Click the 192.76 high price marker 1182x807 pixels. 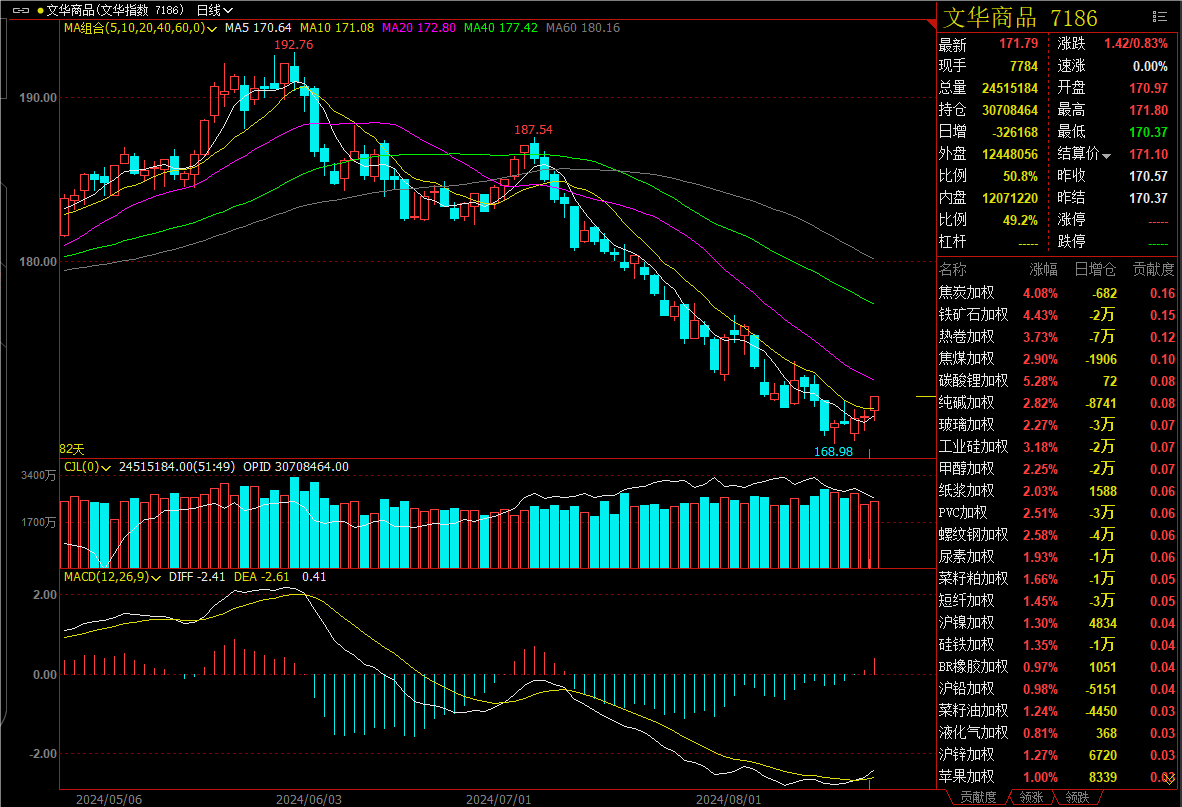[x=293, y=45]
